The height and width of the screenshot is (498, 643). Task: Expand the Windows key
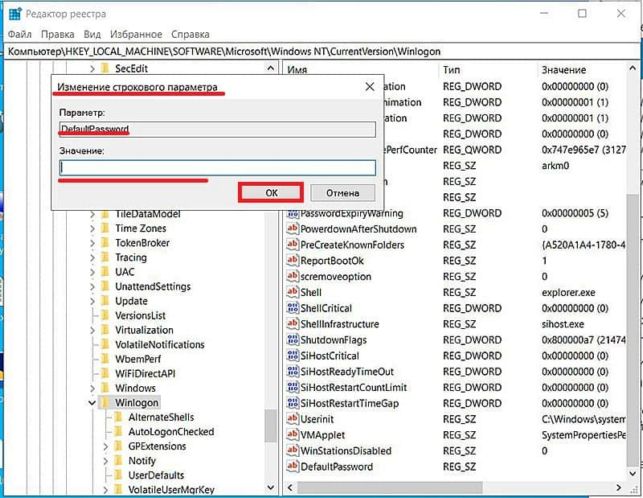tap(92, 388)
